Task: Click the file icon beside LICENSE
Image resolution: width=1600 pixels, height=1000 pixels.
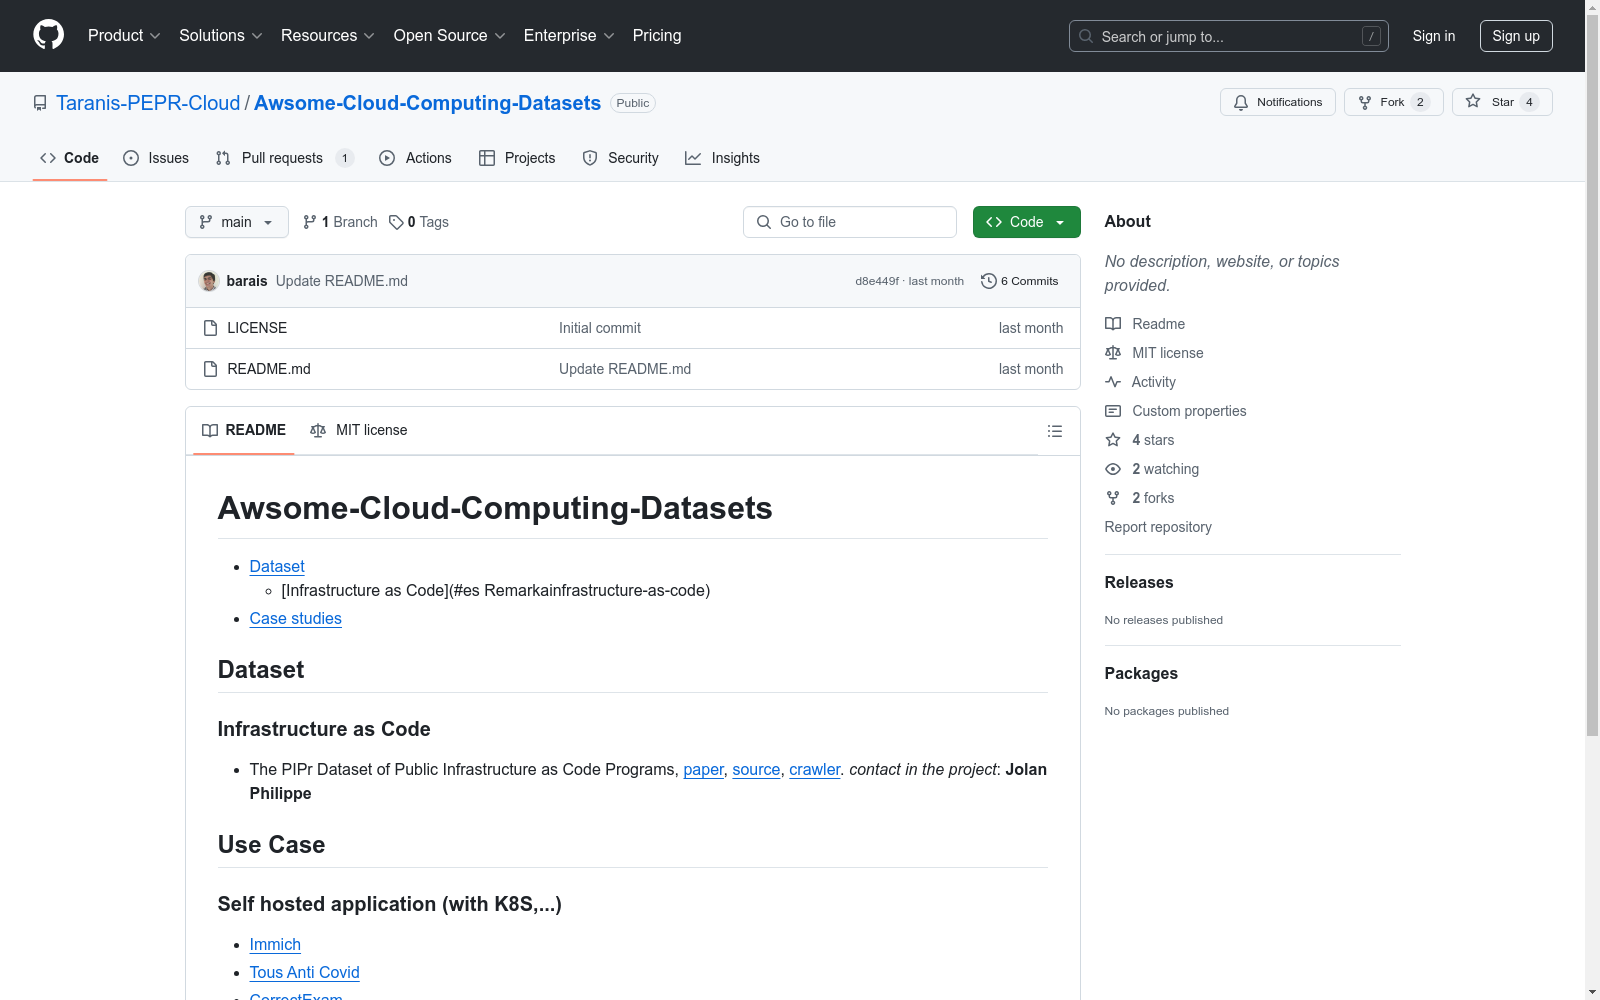Action: (x=210, y=328)
